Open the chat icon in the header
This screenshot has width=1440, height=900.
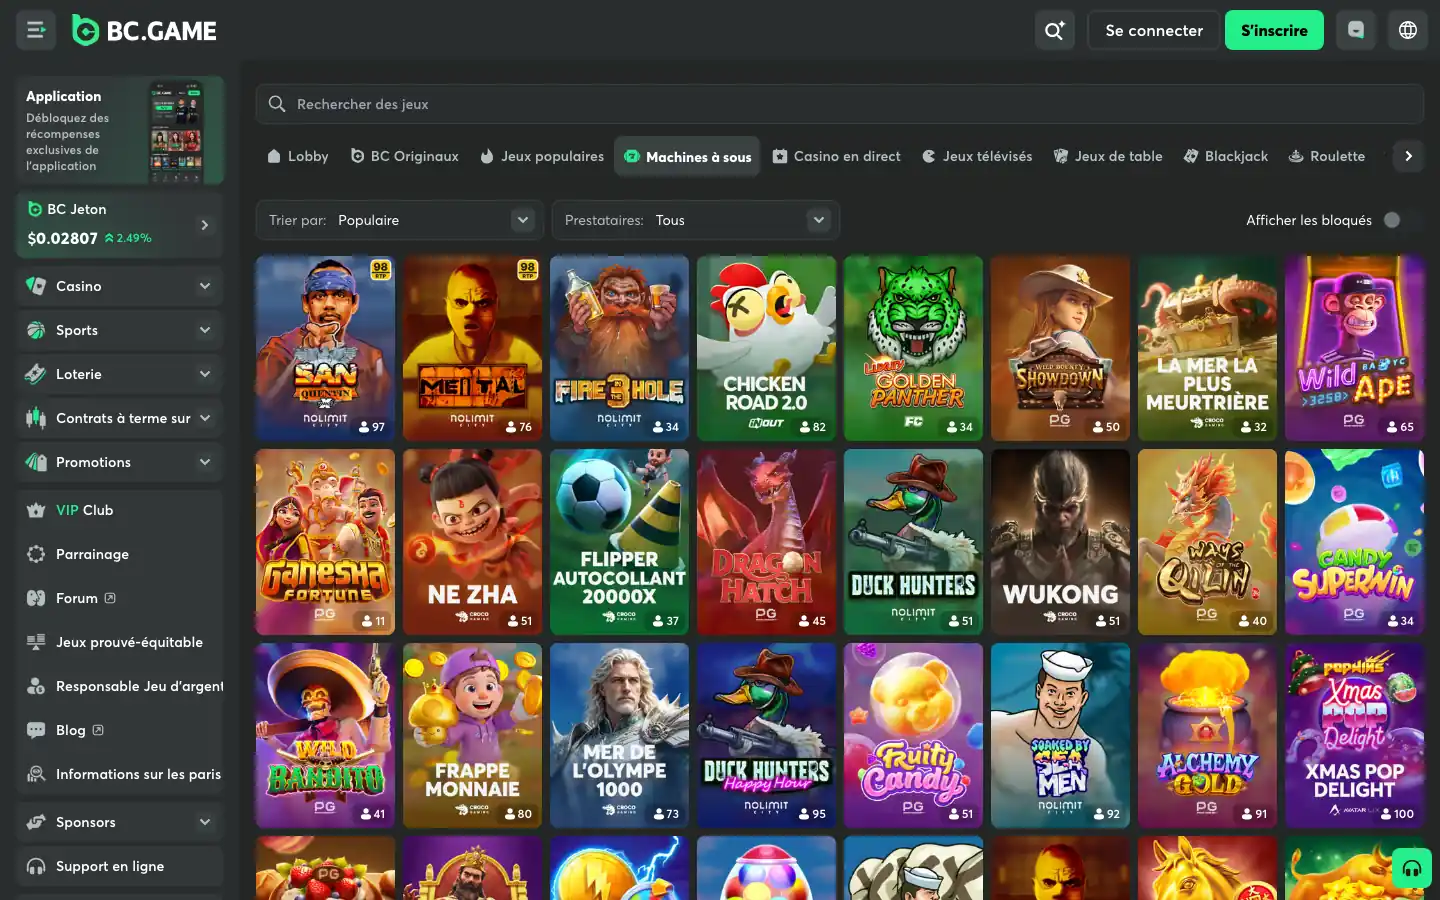pyautogui.click(x=1356, y=30)
